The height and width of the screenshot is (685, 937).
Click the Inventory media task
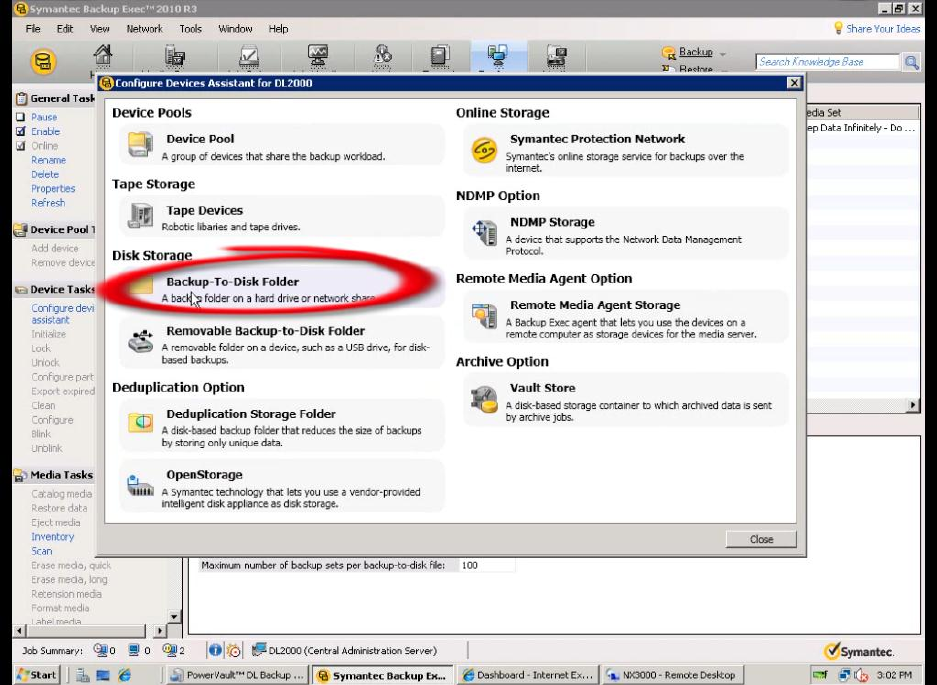53,537
